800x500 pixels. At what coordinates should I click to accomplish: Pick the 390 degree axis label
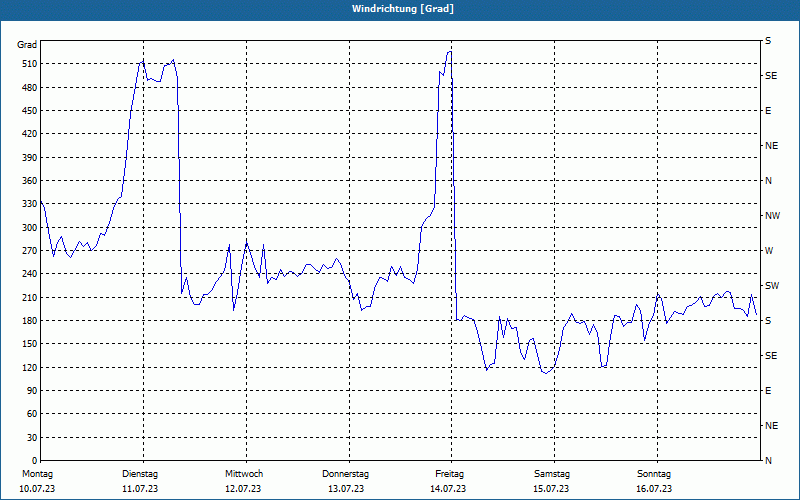tap(29, 158)
